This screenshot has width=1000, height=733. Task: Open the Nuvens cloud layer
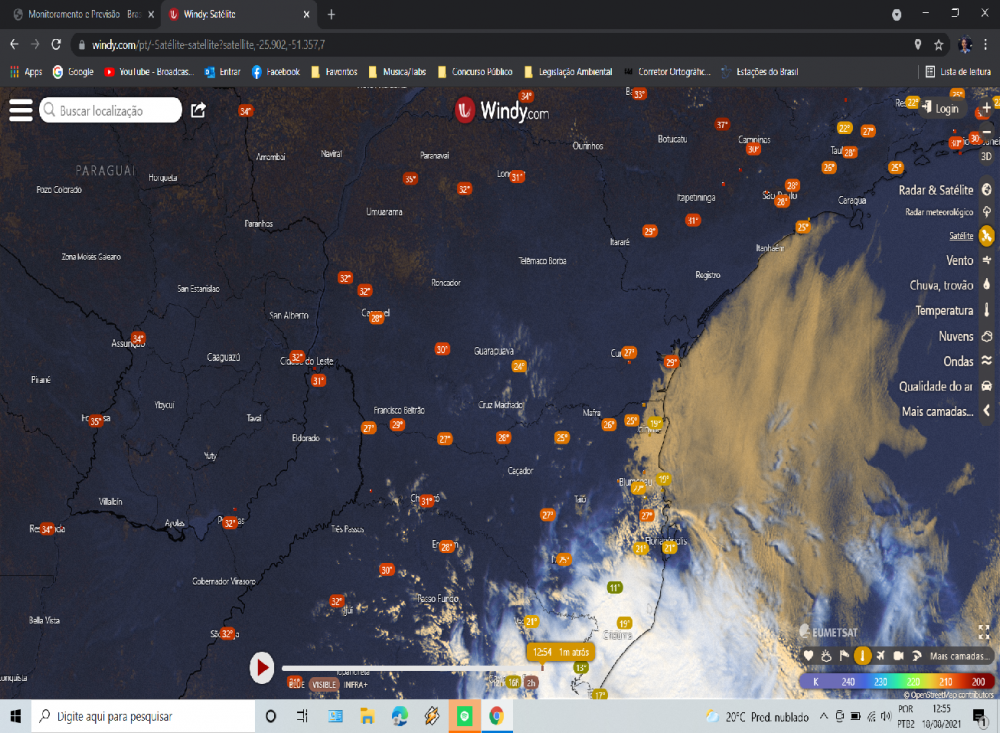point(986,336)
